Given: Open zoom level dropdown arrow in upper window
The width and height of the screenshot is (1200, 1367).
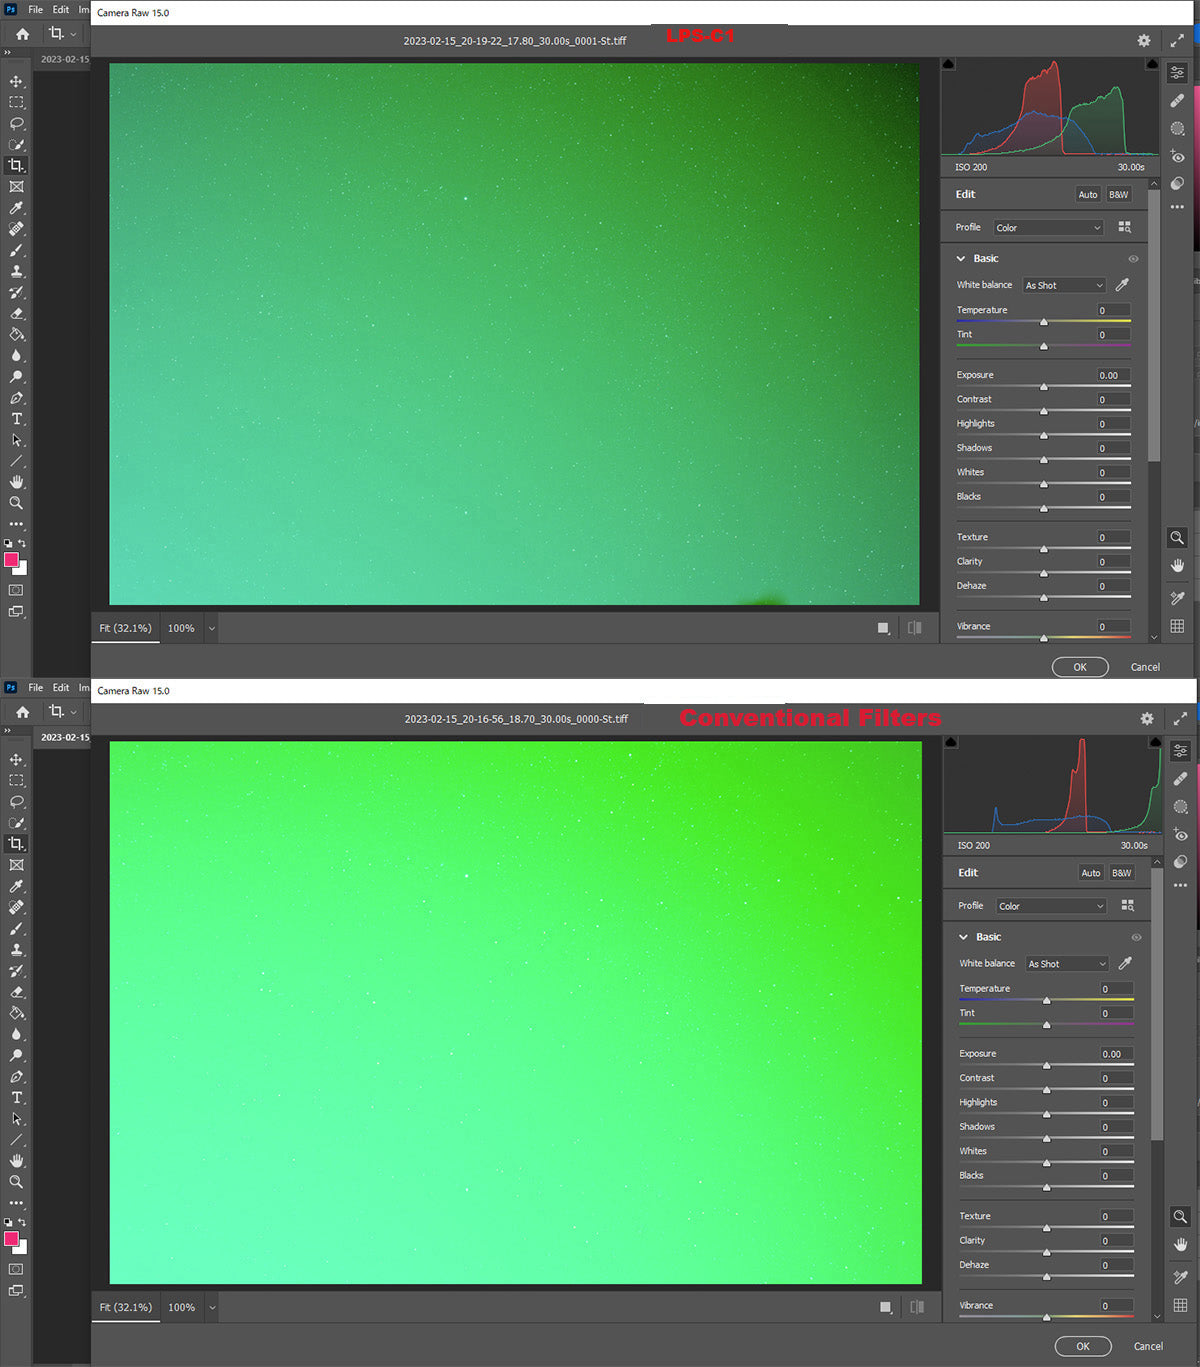Looking at the screenshot, I should point(211,629).
